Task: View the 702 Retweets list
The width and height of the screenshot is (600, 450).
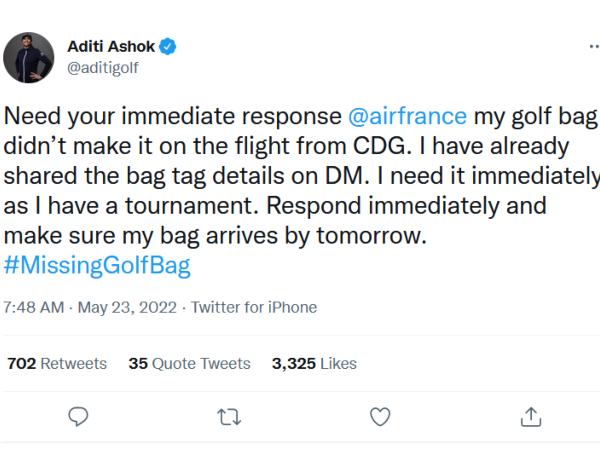Action: pos(57,364)
